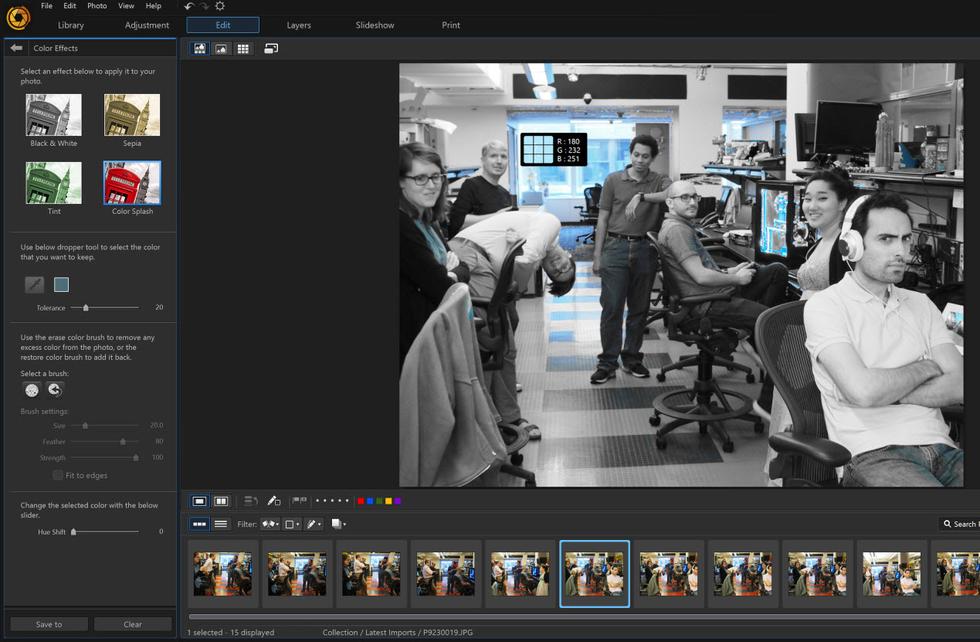980x642 pixels.
Task: Switch to the Slideshow tab
Action: (375, 25)
